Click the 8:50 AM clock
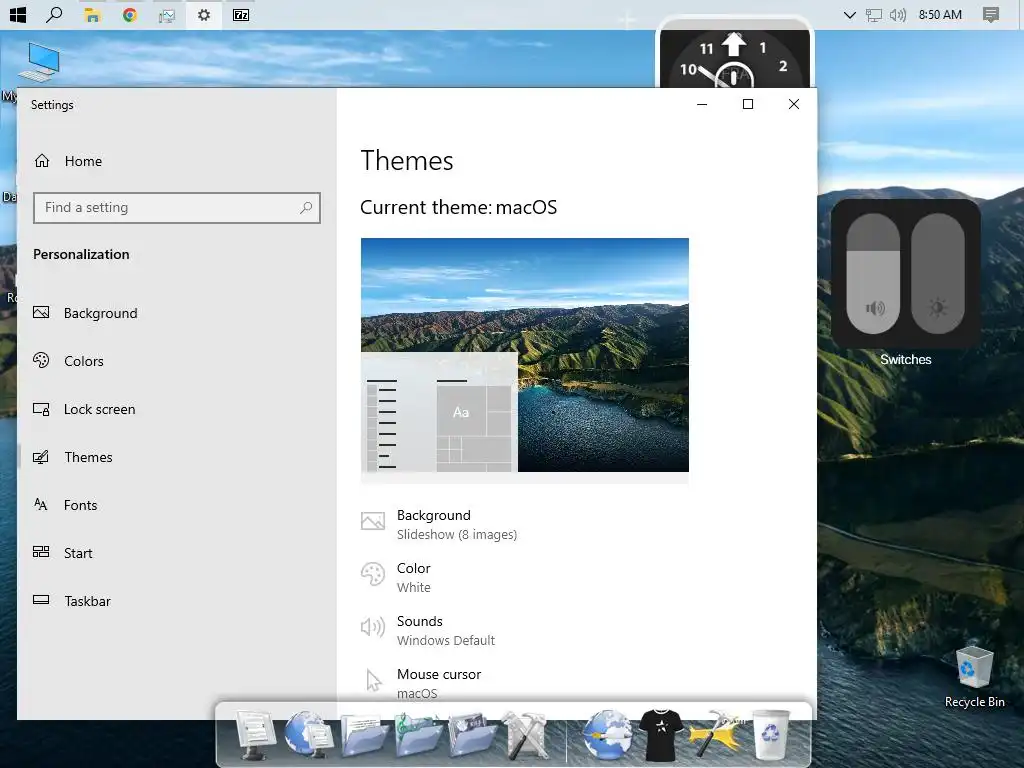Image resolution: width=1024 pixels, height=768 pixels. (940, 14)
